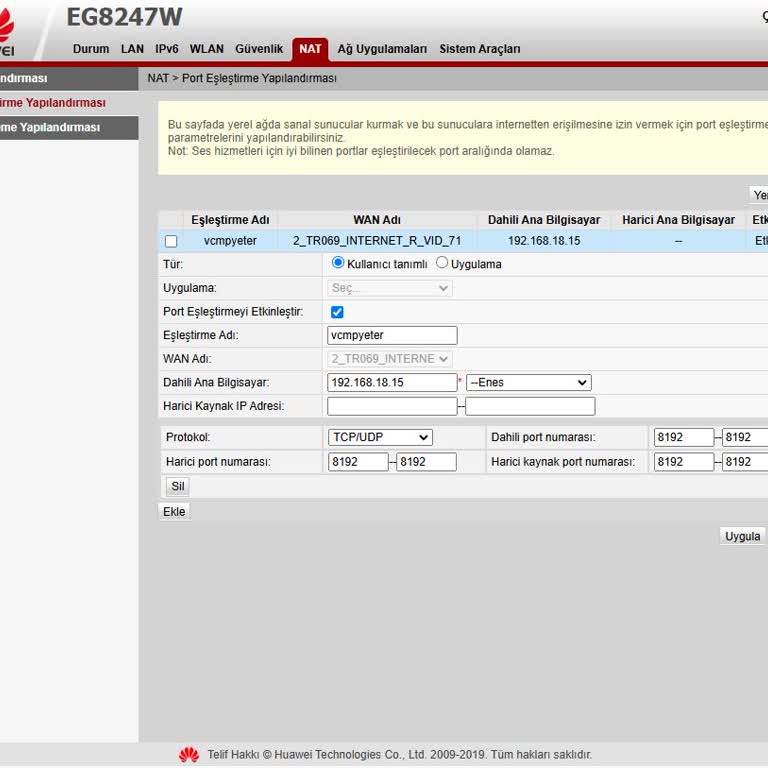768x768 pixels.
Task: Open the --Enes host dropdown
Action: click(528, 383)
